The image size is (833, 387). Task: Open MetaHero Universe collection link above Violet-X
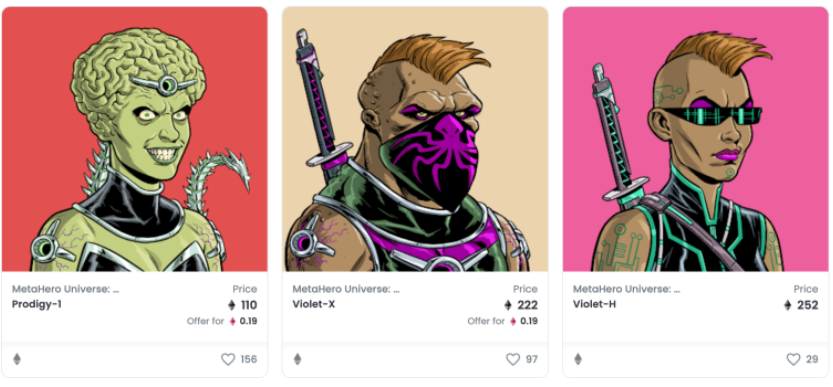coord(346,289)
